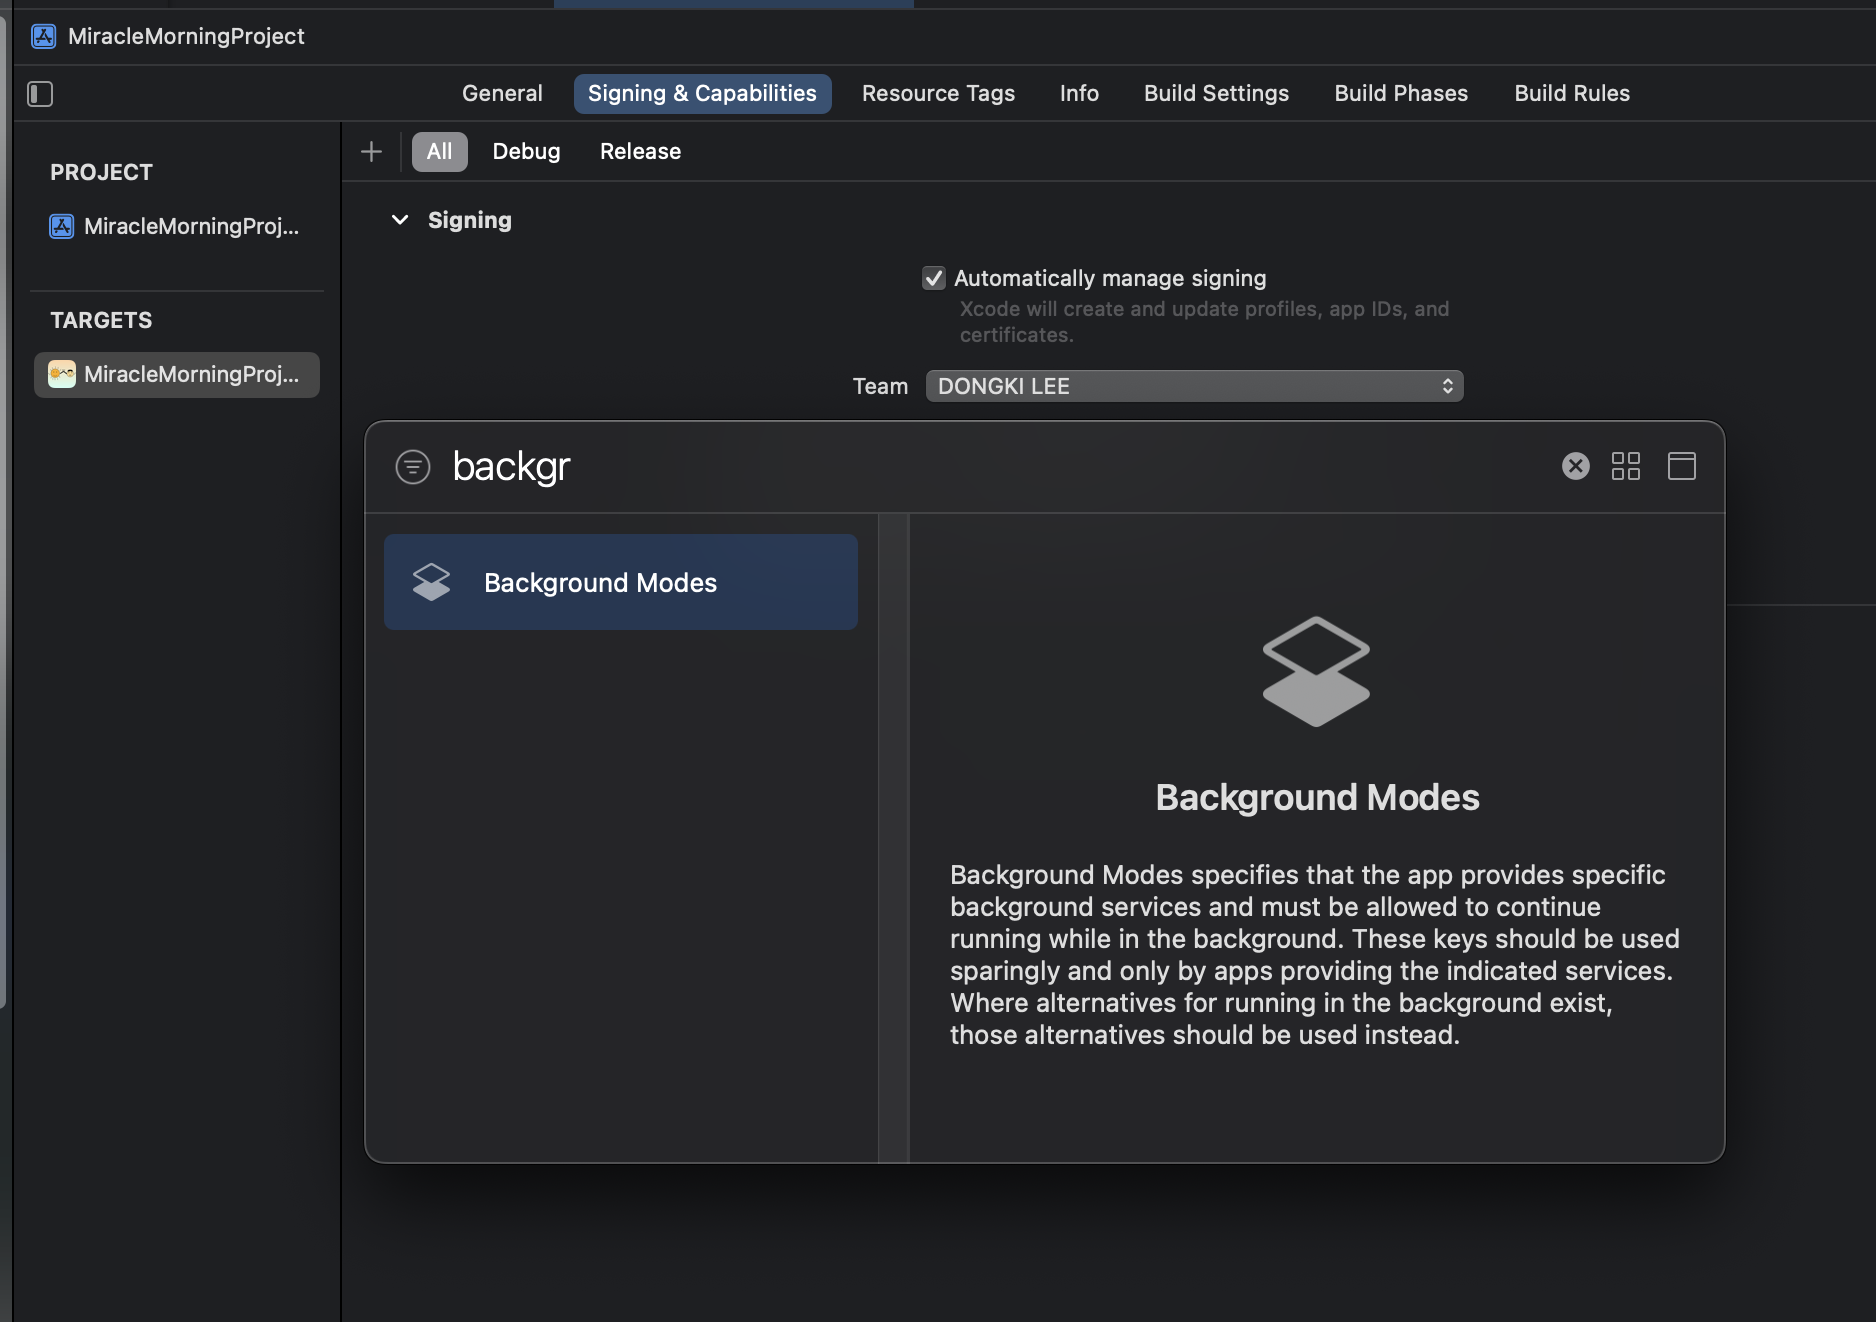Viewport: 1876px width, 1322px height.
Task: Click the Team field label
Action: (x=880, y=386)
